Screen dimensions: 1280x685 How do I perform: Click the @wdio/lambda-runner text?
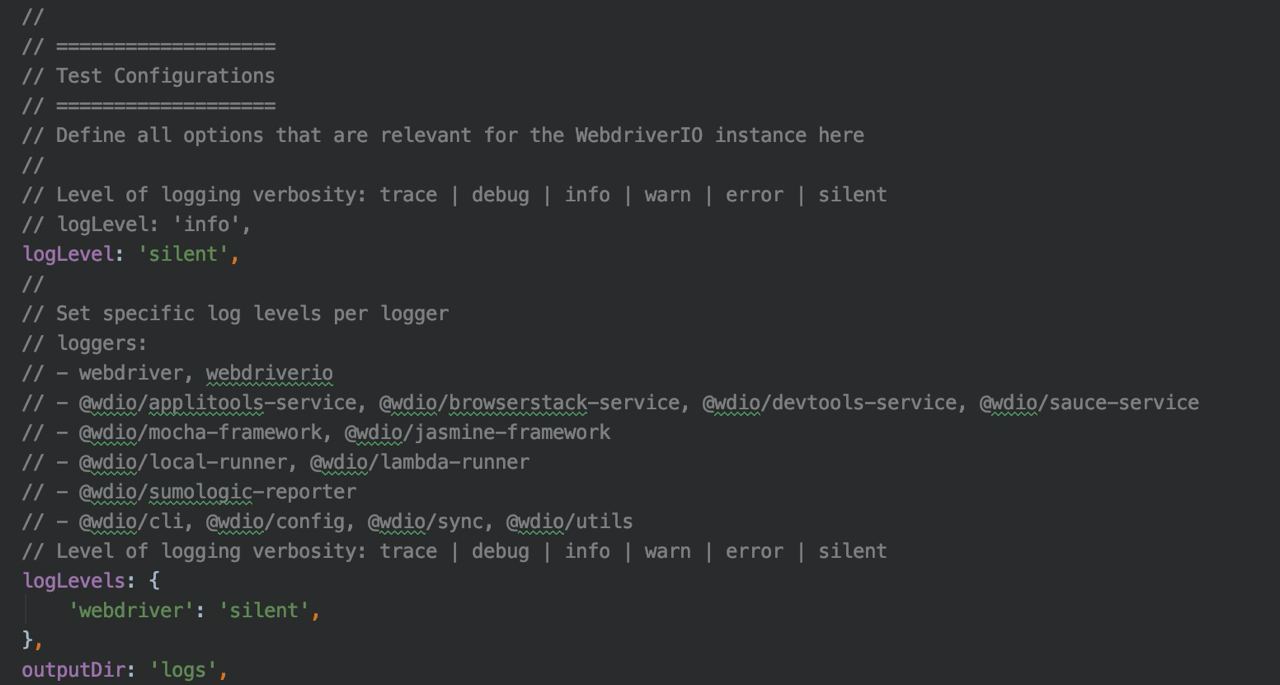(419, 462)
